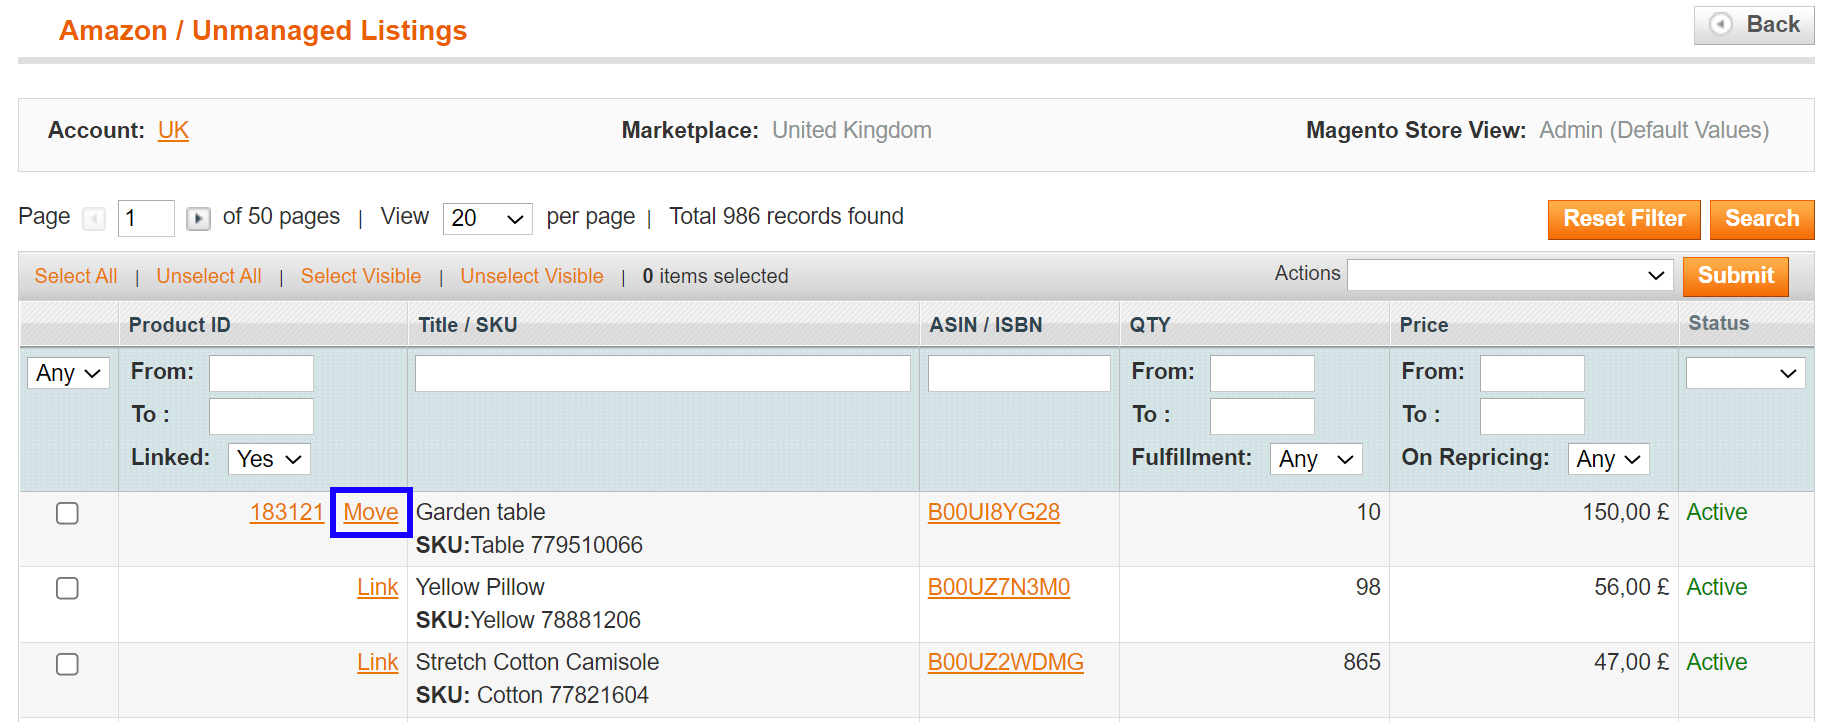Click the Title / SKU filter field
Screen dimensions: 1834x722
coord(663,373)
